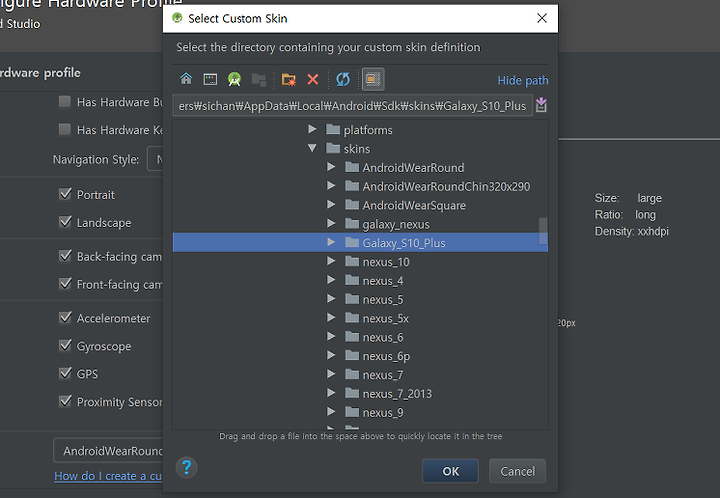
Task: Click the Desktop directory toolbar icon
Action: tap(210, 79)
